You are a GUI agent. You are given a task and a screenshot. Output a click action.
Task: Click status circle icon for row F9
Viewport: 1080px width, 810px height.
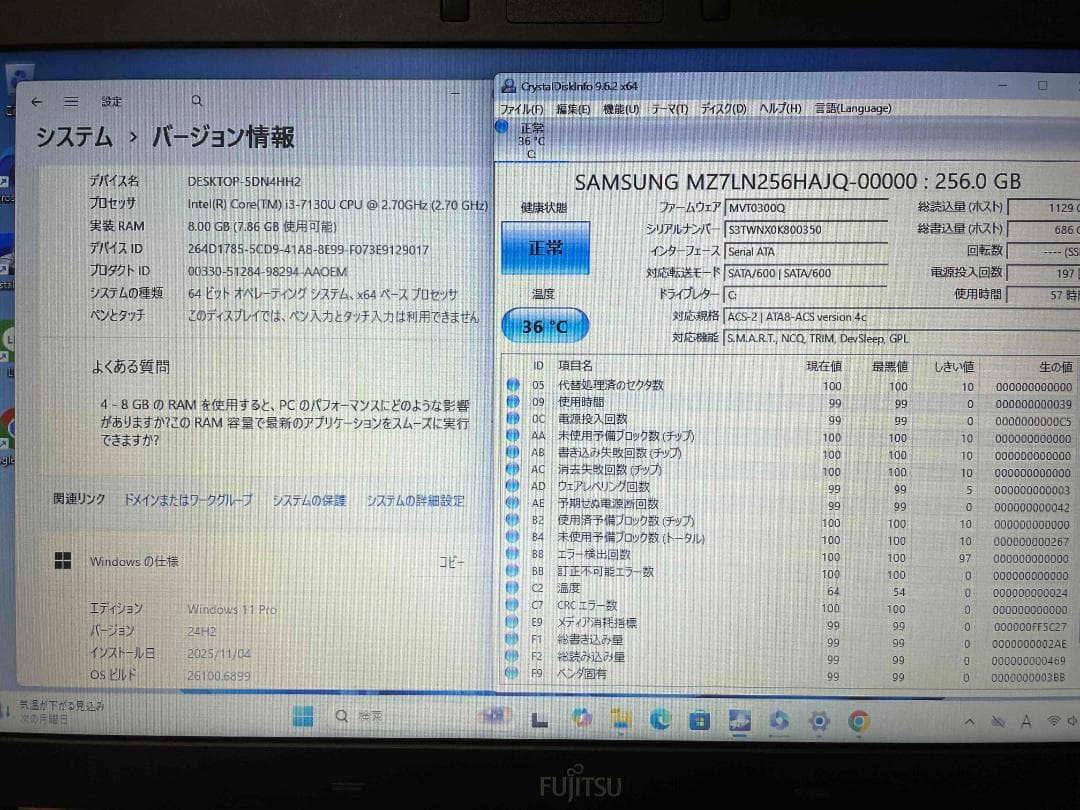pyautogui.click(x=511, y=673)
